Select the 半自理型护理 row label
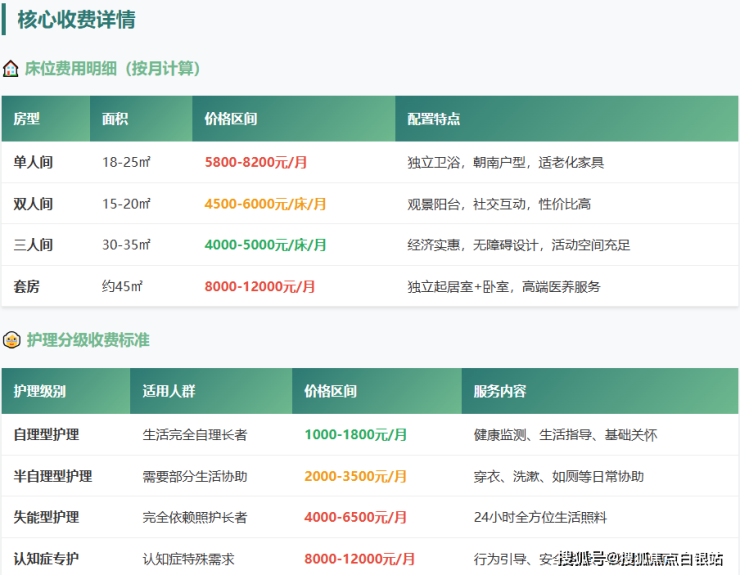The image size is (740, 575). tap(53, 477)
